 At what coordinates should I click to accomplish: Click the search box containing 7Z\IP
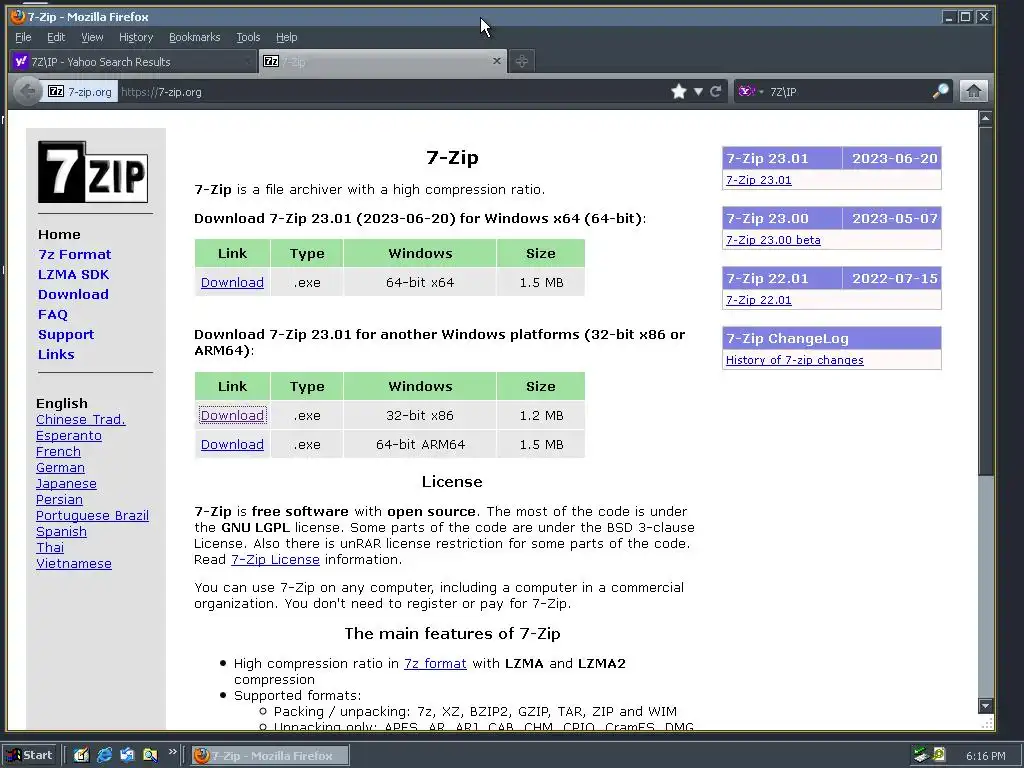[848, 91]
